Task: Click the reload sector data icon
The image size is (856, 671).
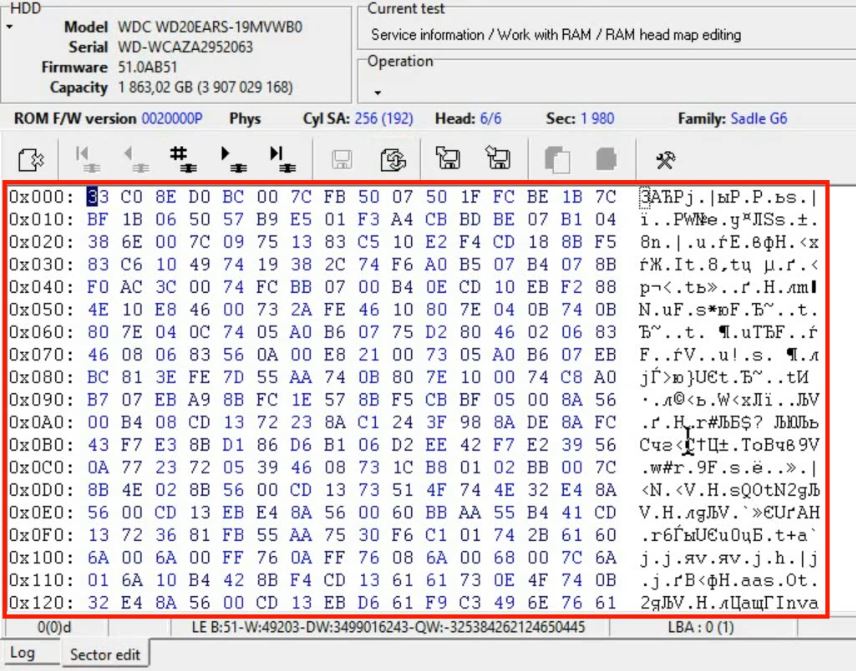Action: 393,159
